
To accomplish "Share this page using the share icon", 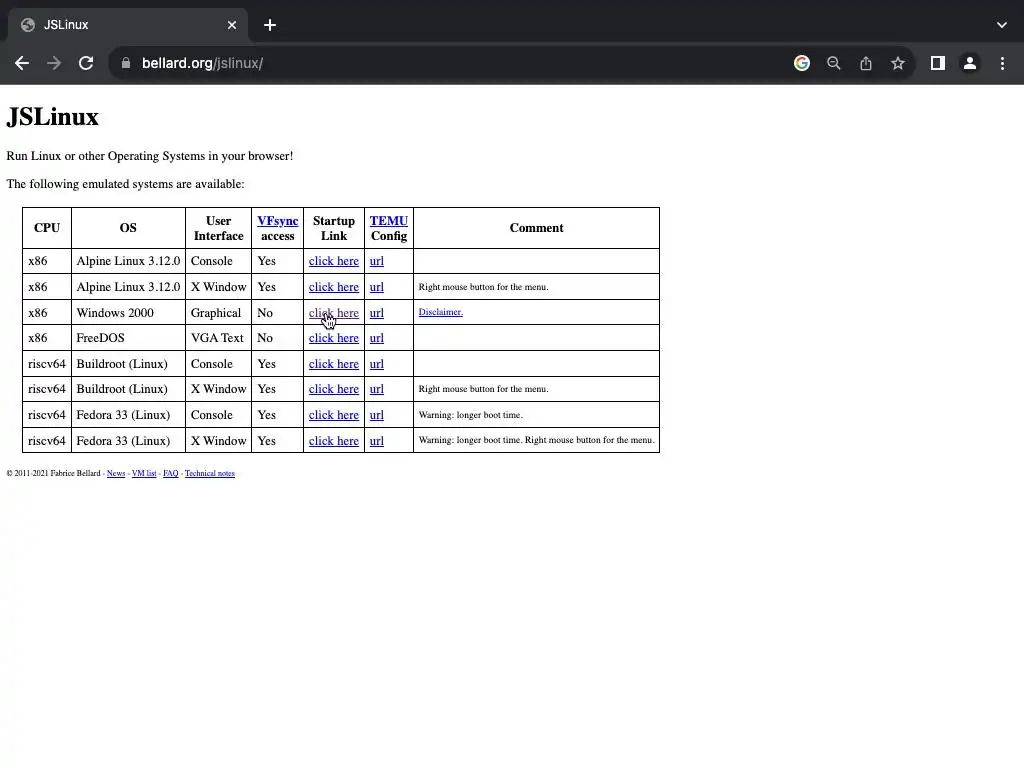I will coord(866,63).
